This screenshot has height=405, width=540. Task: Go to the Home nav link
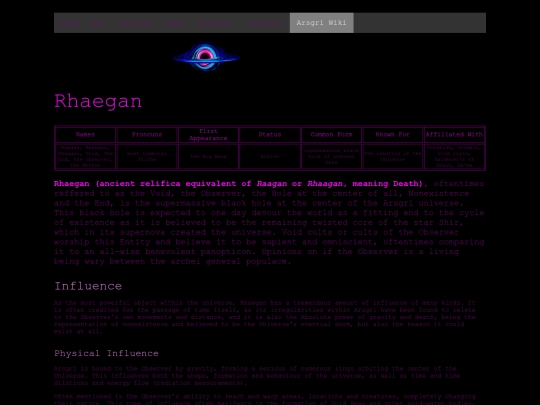coord(70,23)
